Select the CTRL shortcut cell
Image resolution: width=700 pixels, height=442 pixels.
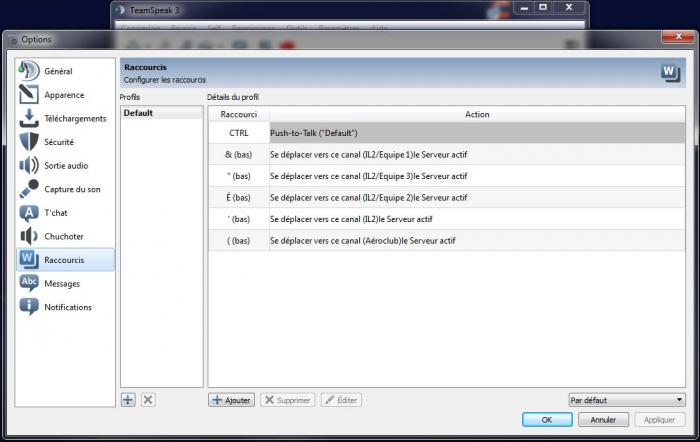tap(239, 133)
